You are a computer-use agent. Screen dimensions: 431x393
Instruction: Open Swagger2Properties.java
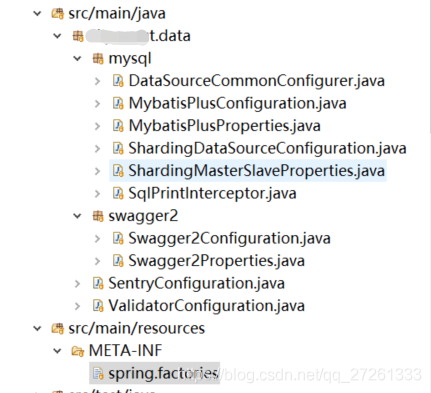(x=217, y=261)
